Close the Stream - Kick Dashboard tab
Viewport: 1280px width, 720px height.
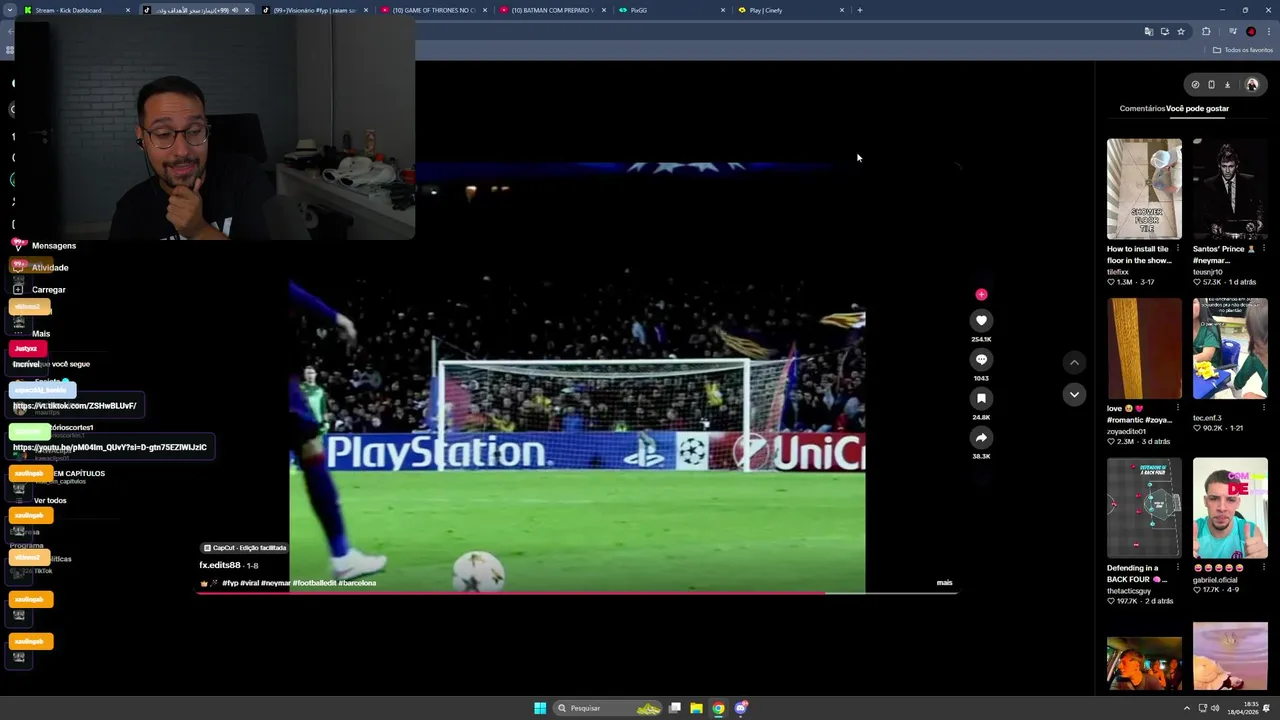pos(128,10)
